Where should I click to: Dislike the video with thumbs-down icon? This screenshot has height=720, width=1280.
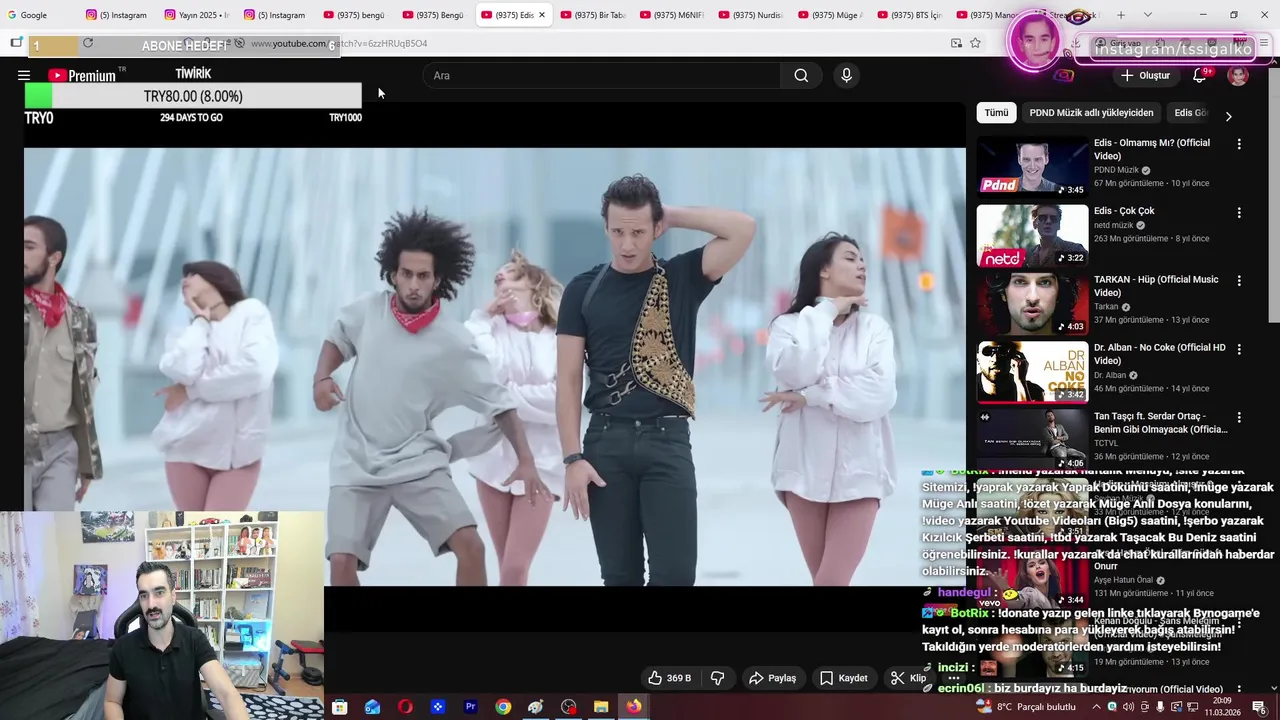(x=718, y=678)
